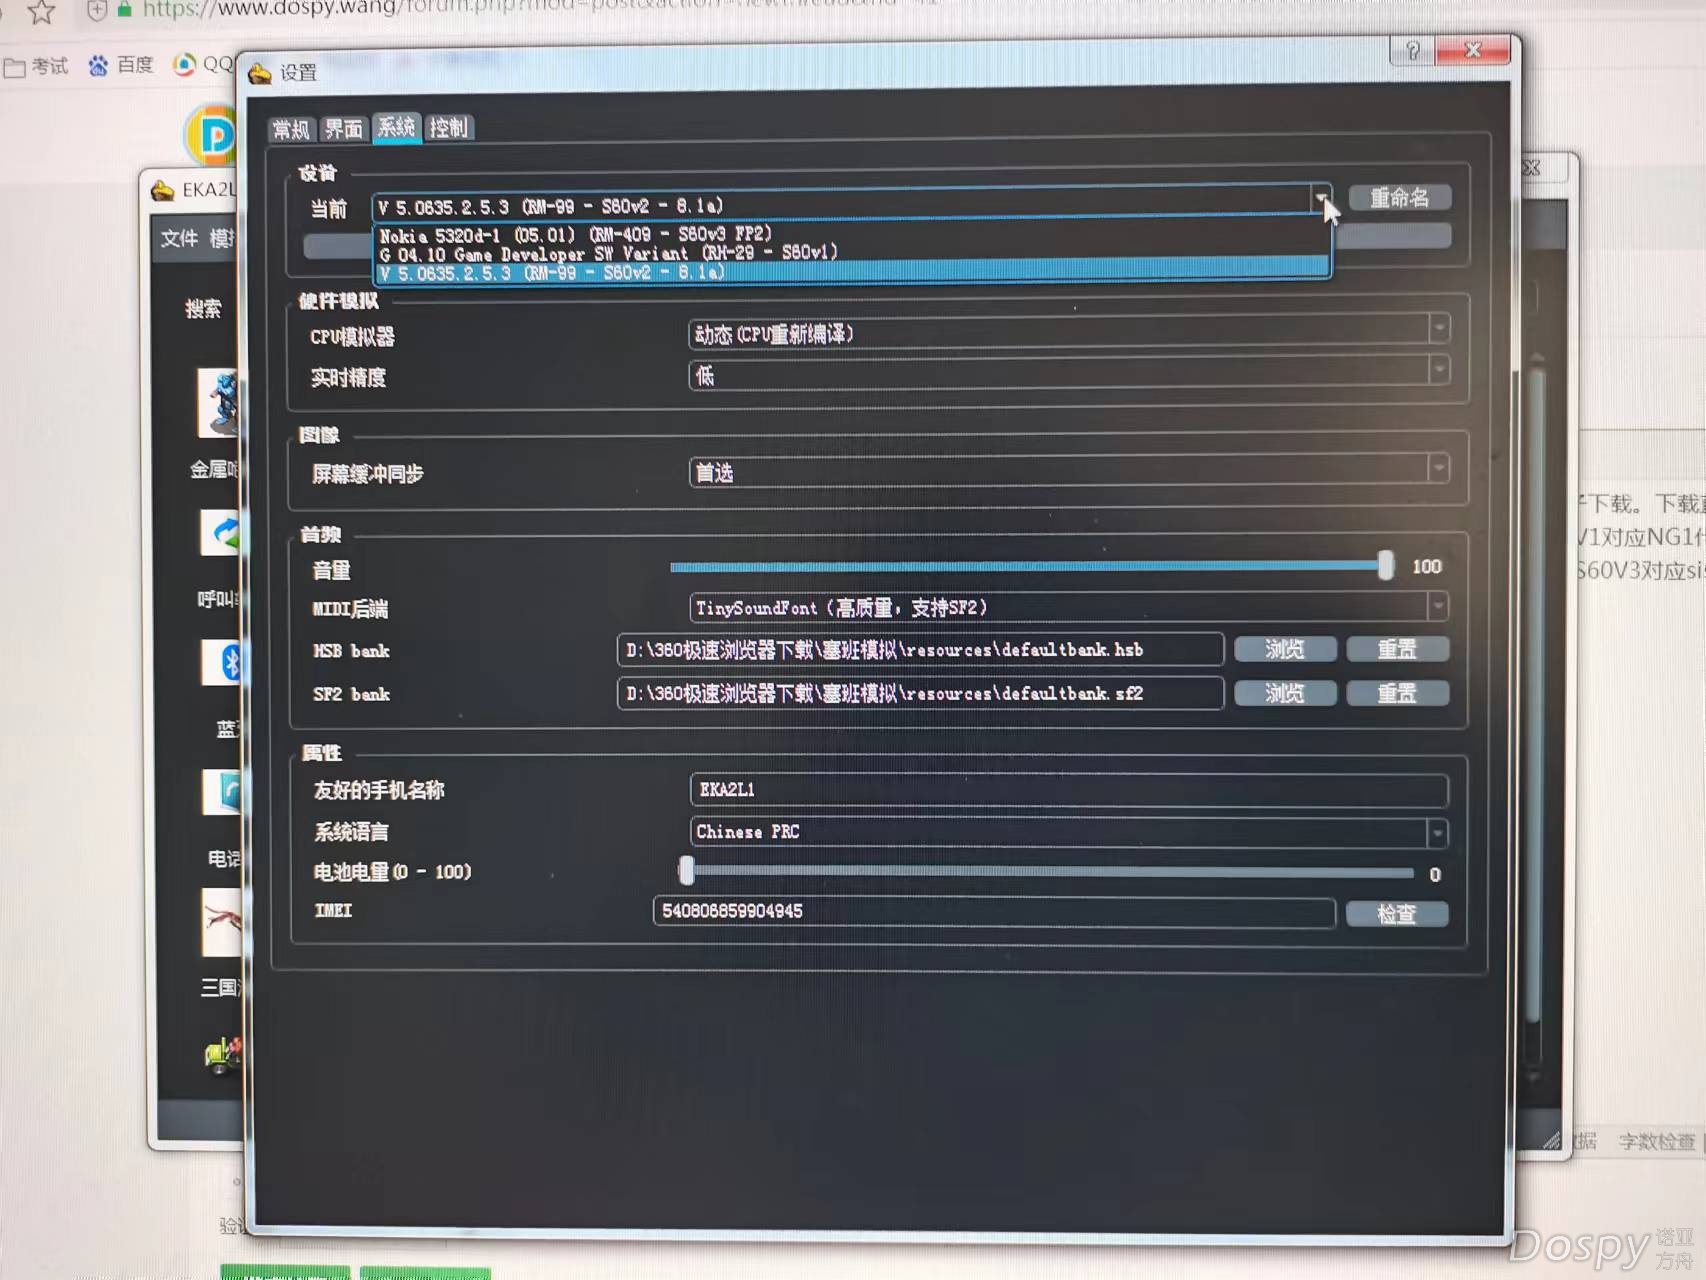This screenshot has height=1280, width=1706.
Task: Click the 设置 dialog title icon
Action: coord(260,73)
